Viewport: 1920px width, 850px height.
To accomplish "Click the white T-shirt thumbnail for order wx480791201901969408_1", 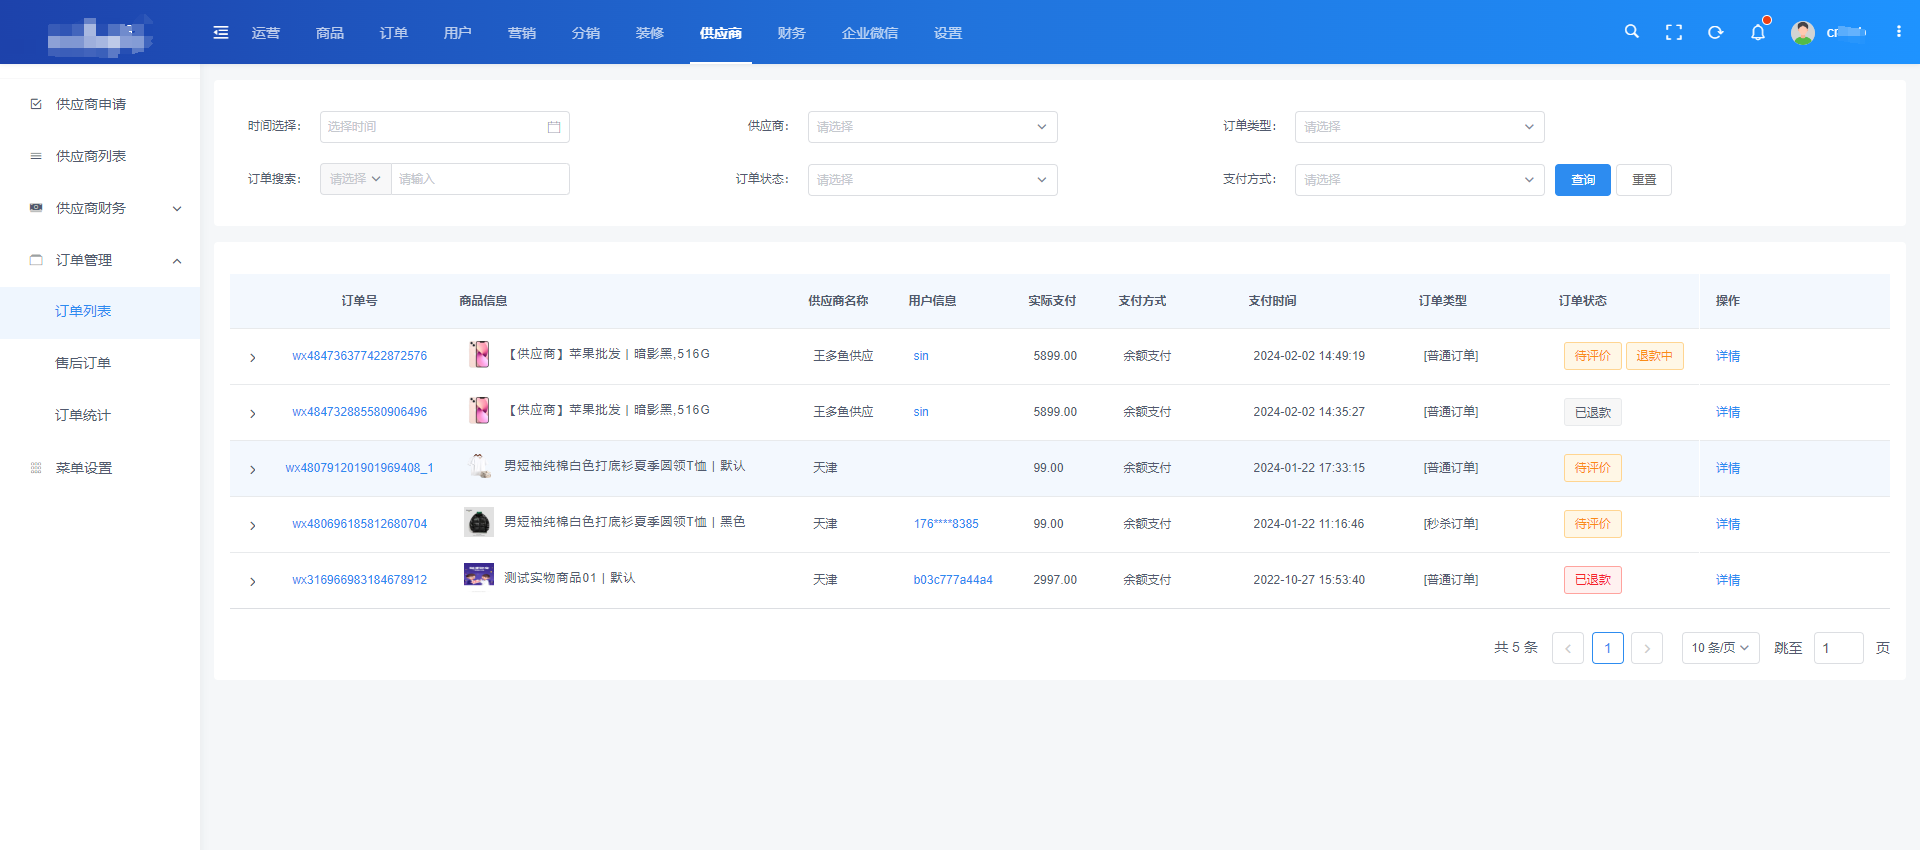I will 479,466.
